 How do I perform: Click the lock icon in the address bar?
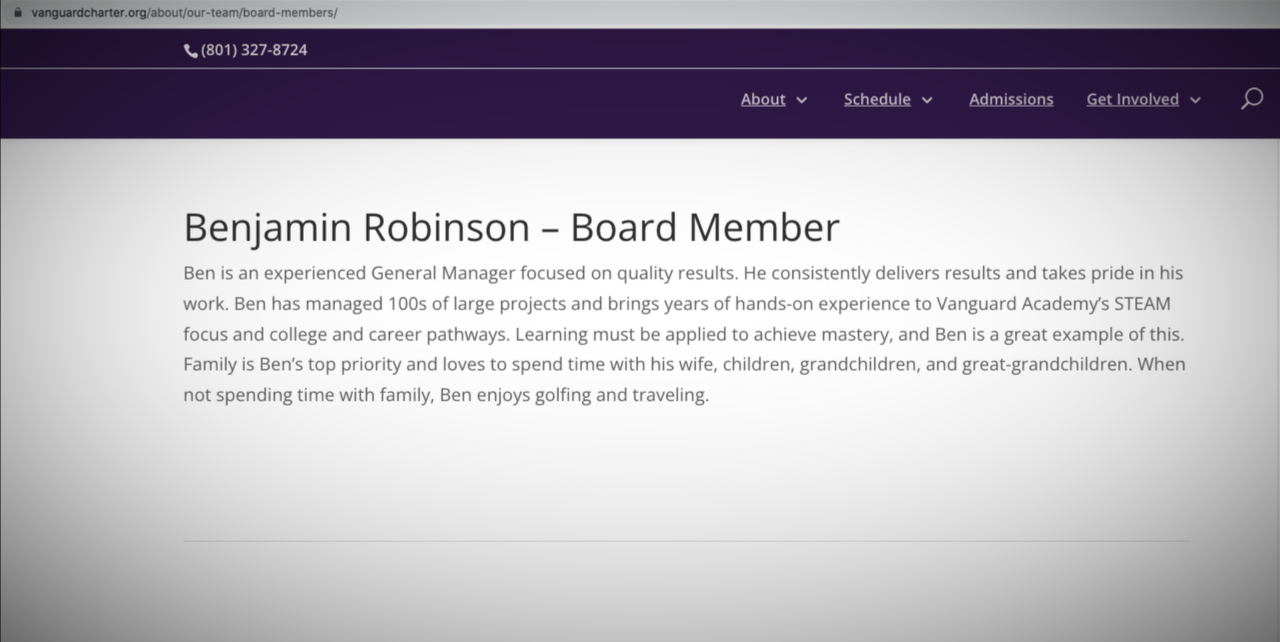(x=16, y=13)
